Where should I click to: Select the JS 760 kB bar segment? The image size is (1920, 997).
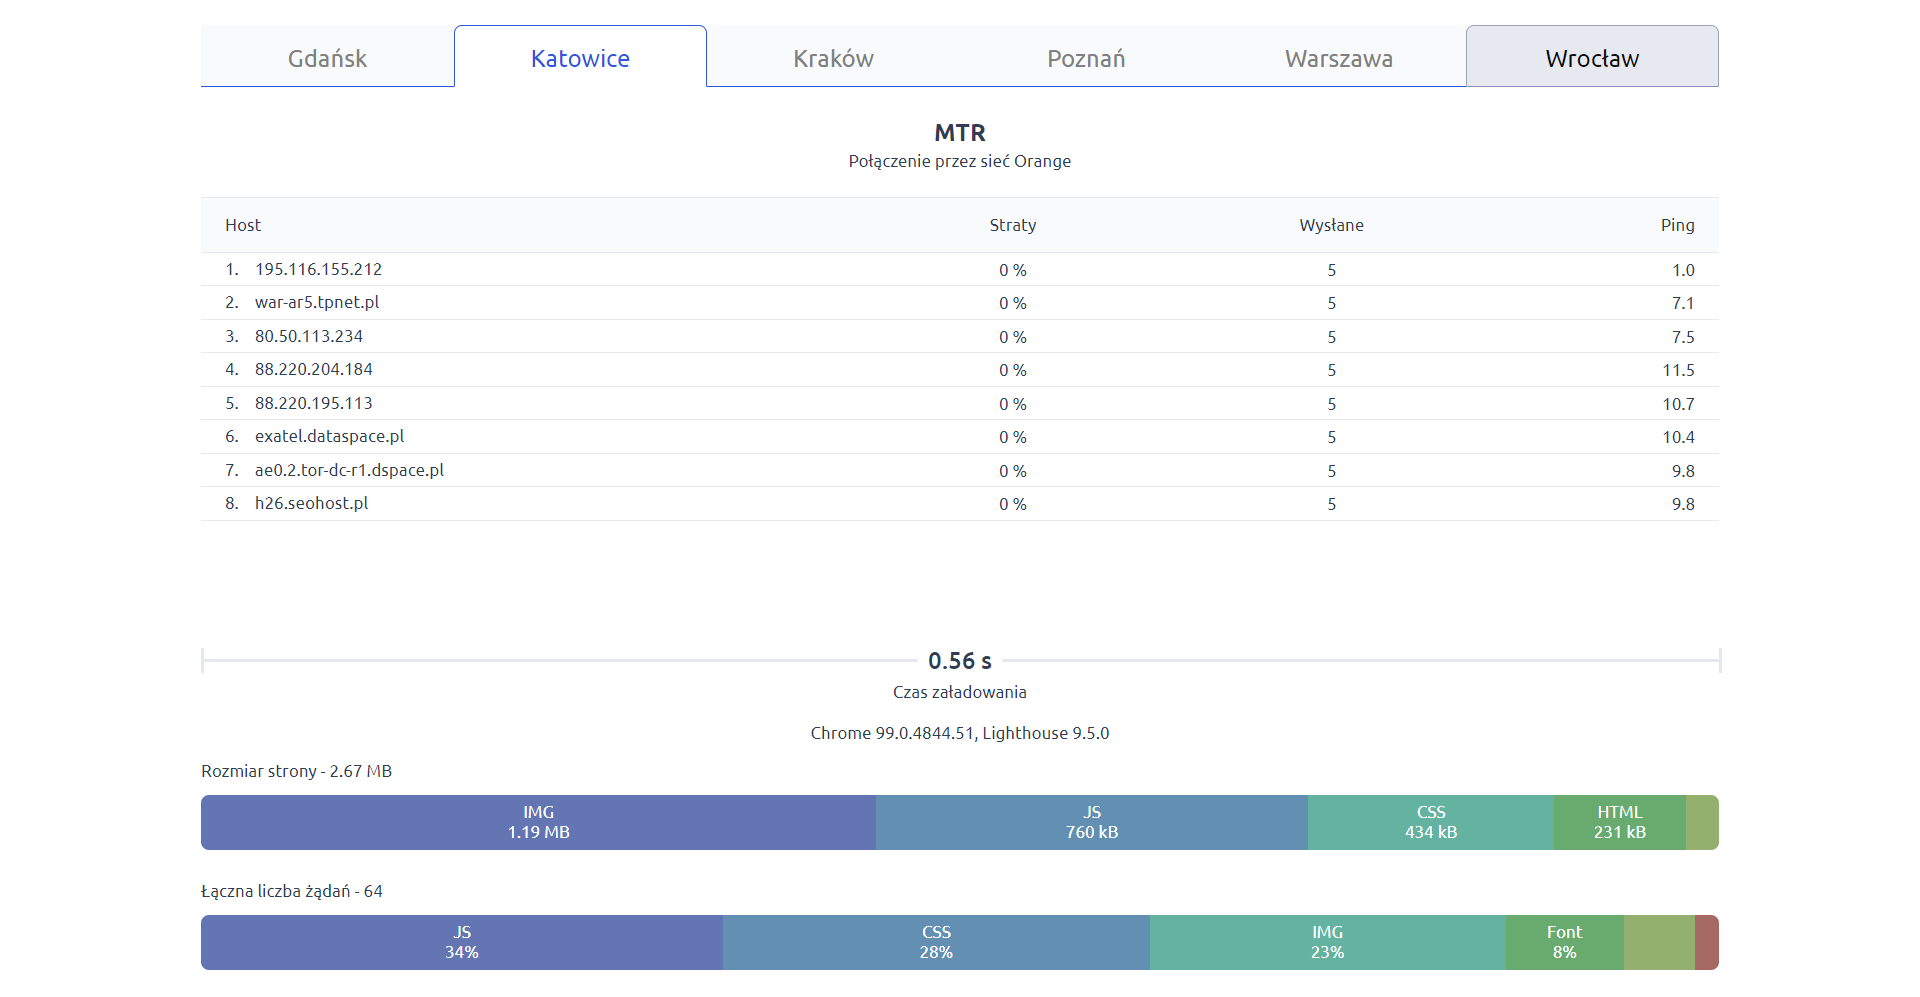[1091, 822]
